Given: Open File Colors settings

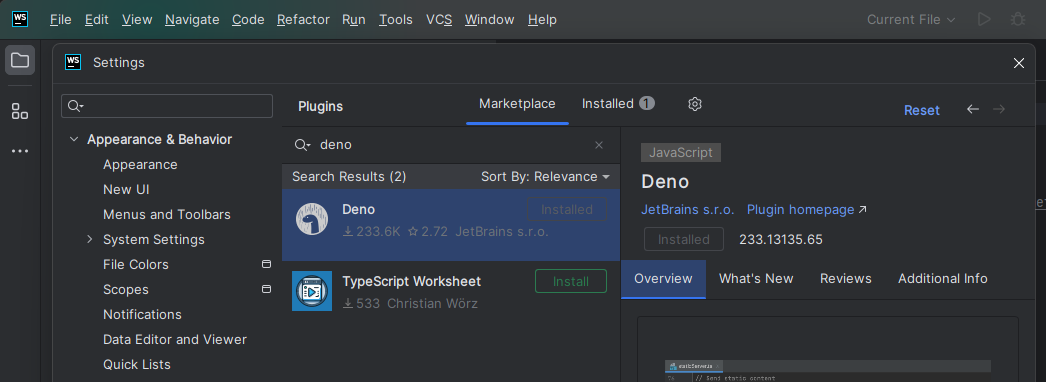Looking at the screenshot, I should click(136, 265).
